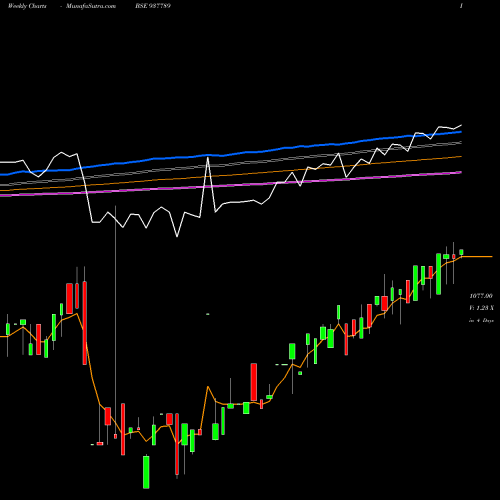Click the tall red candle with the highest top
Viewport: 500px width, 500px height.
[x=85, y=323]
